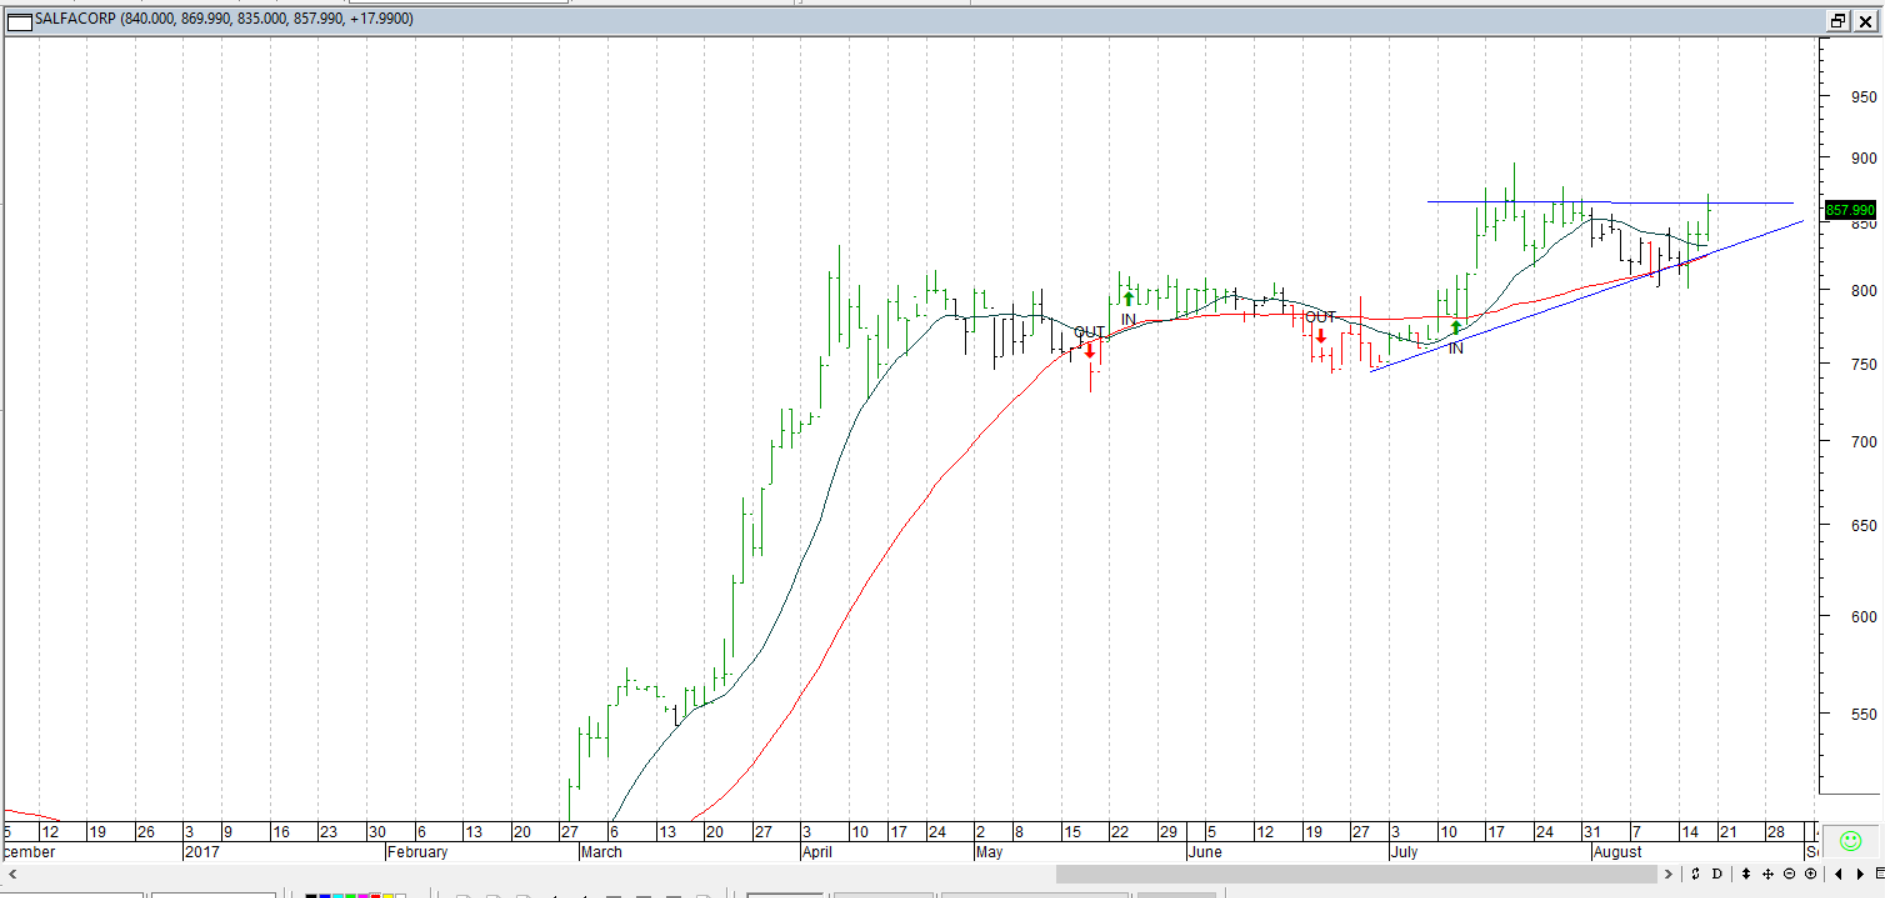Click the 23 date tick on timeline
1885x898 pixels.
[x=328, y=832]
